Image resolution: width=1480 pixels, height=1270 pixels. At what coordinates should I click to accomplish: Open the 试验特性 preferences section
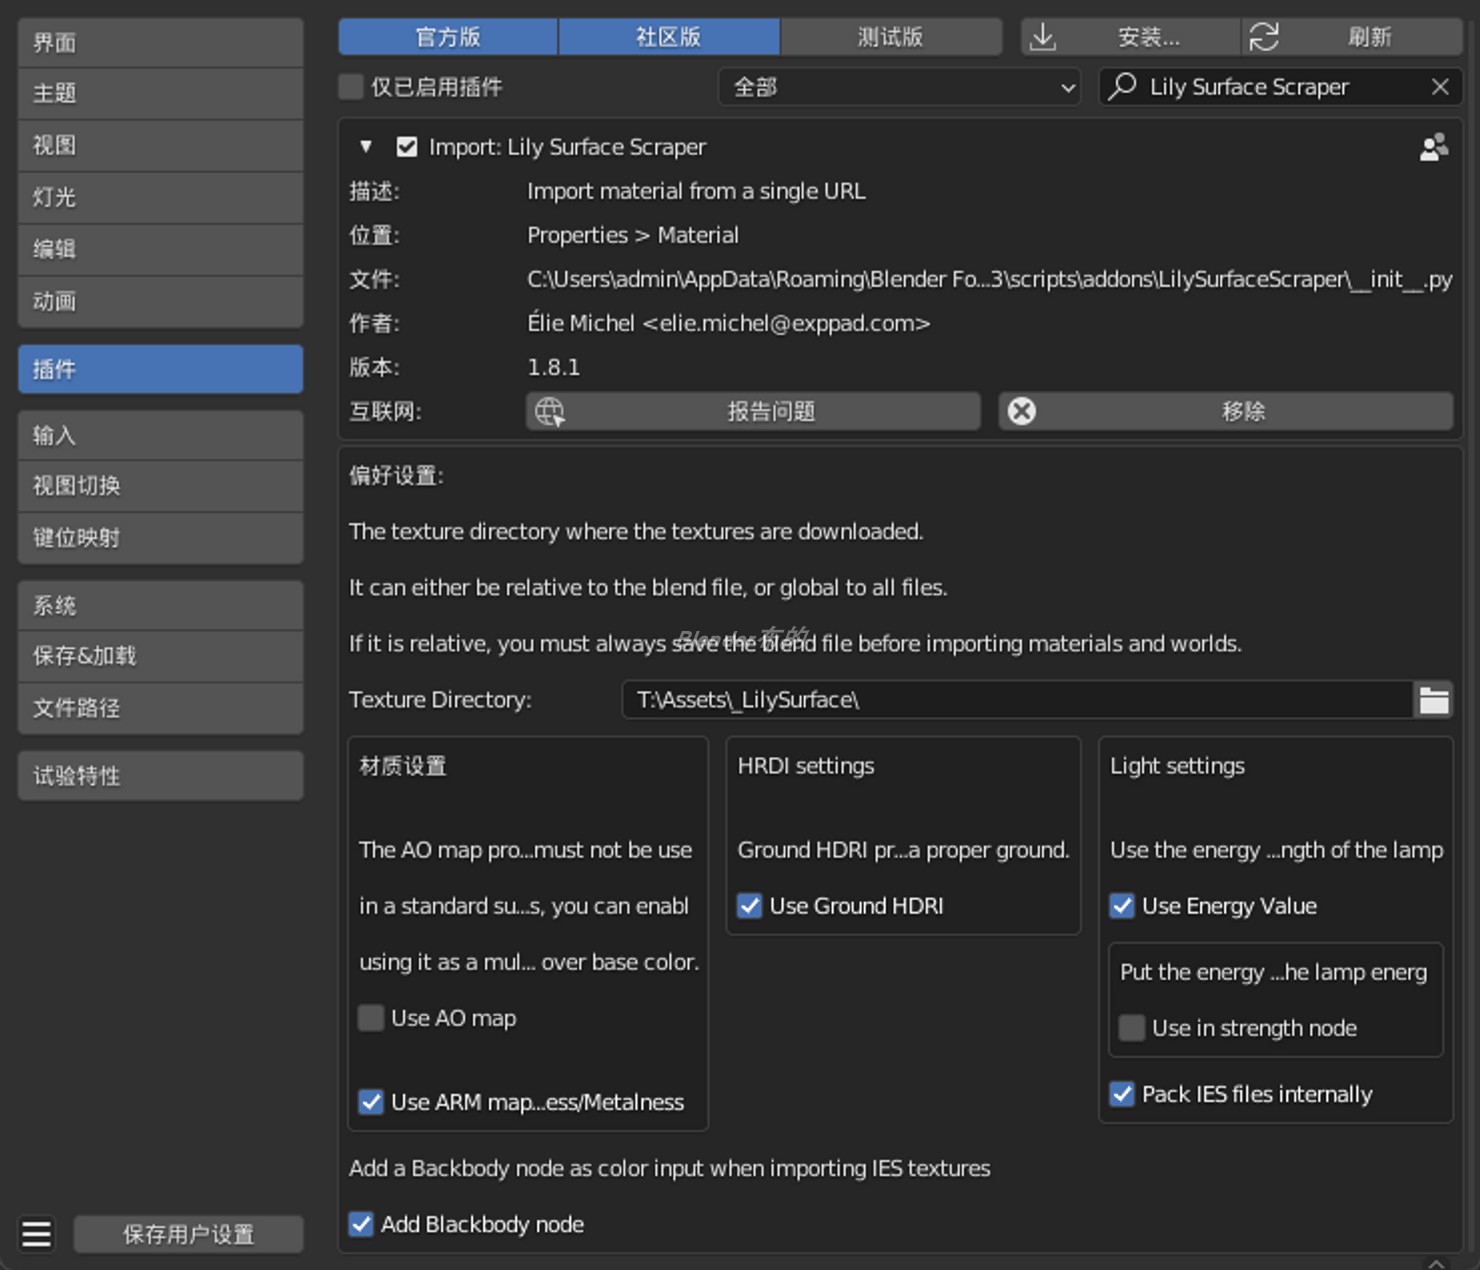point(161,775)
